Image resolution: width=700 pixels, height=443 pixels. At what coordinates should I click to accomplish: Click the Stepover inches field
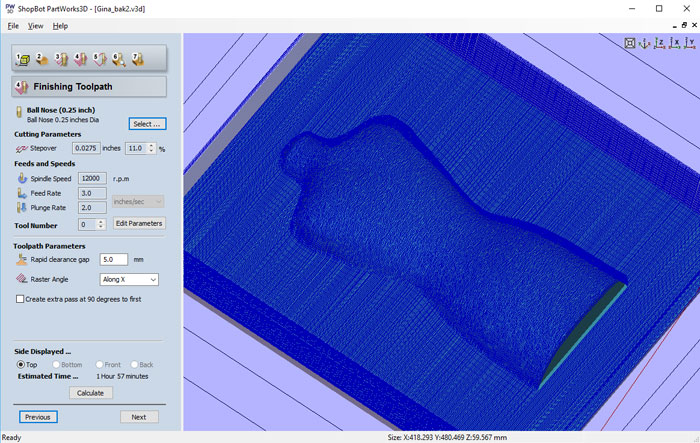(x=86, y=148)
